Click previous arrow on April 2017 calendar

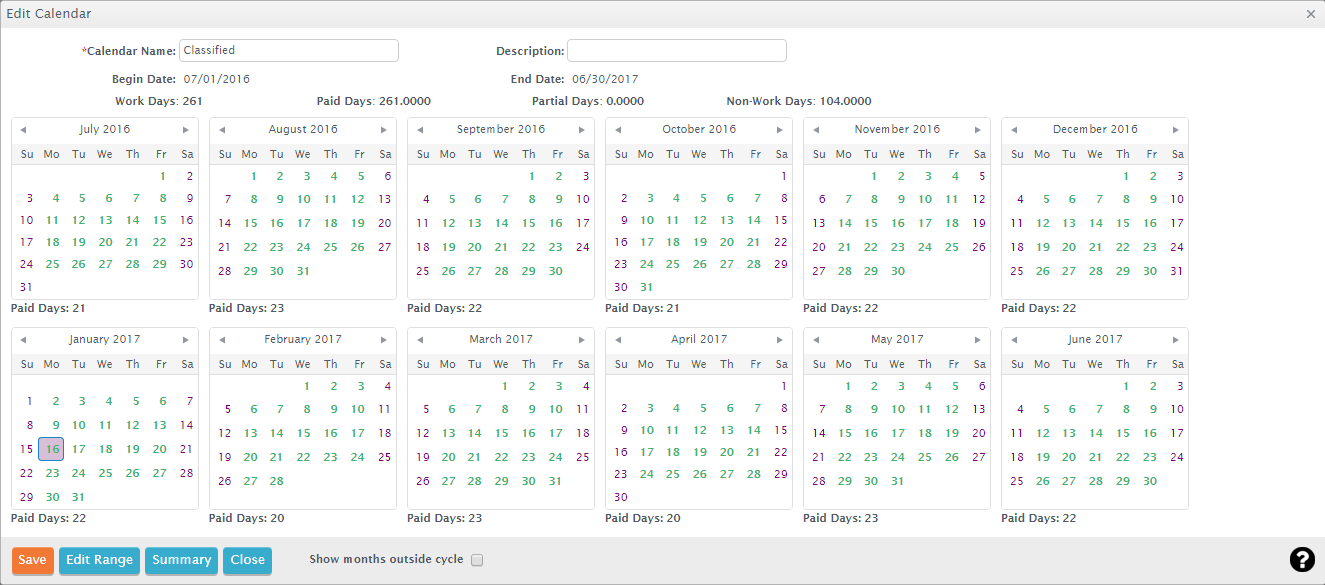(617, 340)
